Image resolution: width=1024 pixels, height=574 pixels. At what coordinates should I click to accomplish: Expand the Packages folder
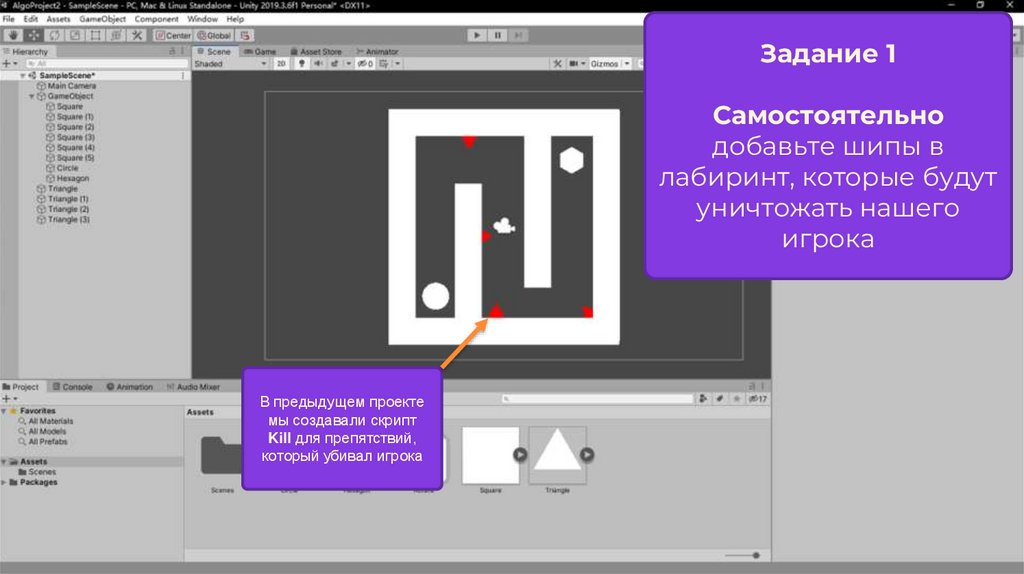(x=4, y=483)
